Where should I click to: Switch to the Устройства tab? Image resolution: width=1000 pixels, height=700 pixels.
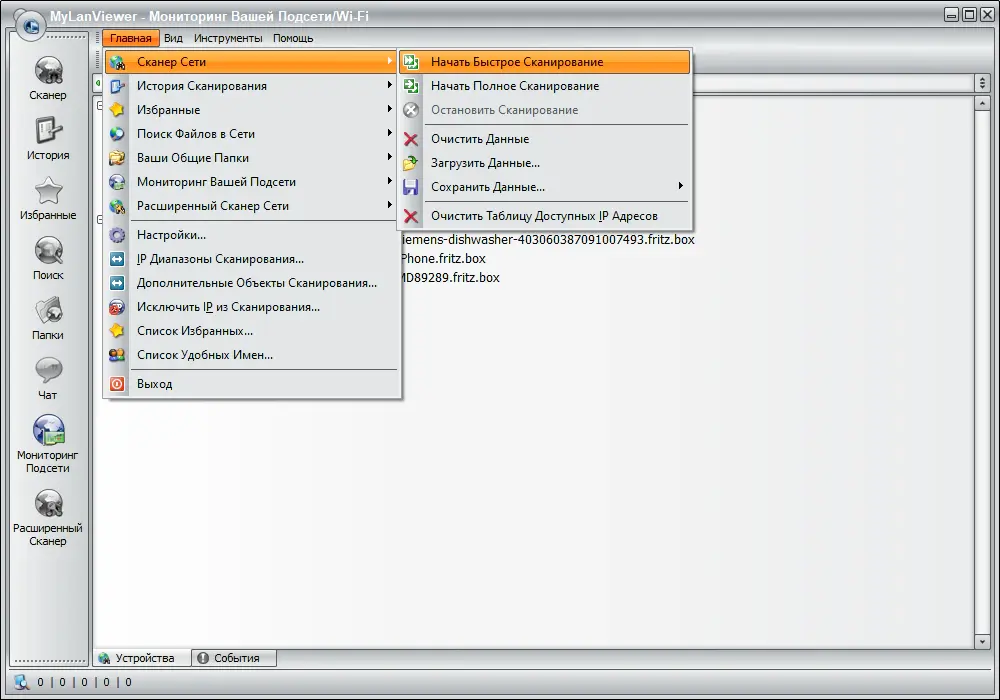(x=143, y=658)
